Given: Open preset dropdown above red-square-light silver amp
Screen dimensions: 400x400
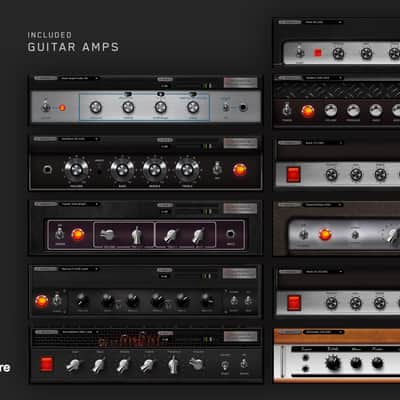Looking at the screenshot, I should (323, 22).
